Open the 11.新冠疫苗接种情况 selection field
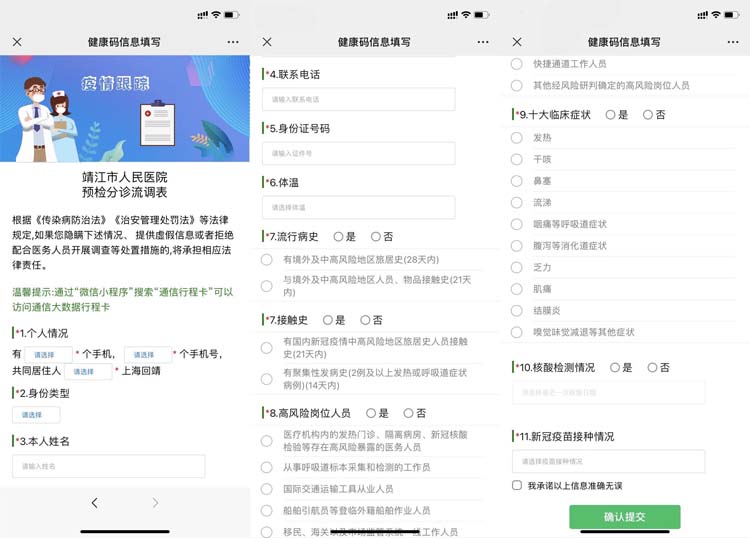The width and height of the screenshot is (750, 538). click(x=608, y=461)
